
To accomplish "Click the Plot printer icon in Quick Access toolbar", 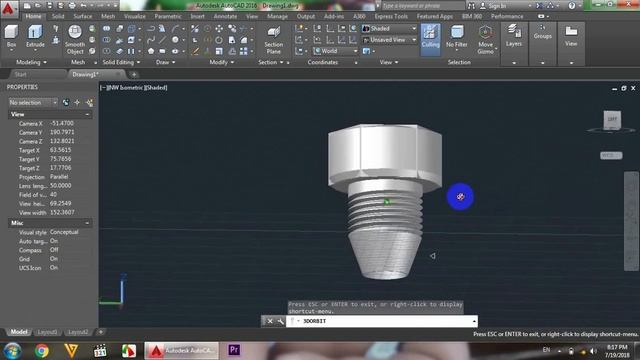I will point(72,6).
